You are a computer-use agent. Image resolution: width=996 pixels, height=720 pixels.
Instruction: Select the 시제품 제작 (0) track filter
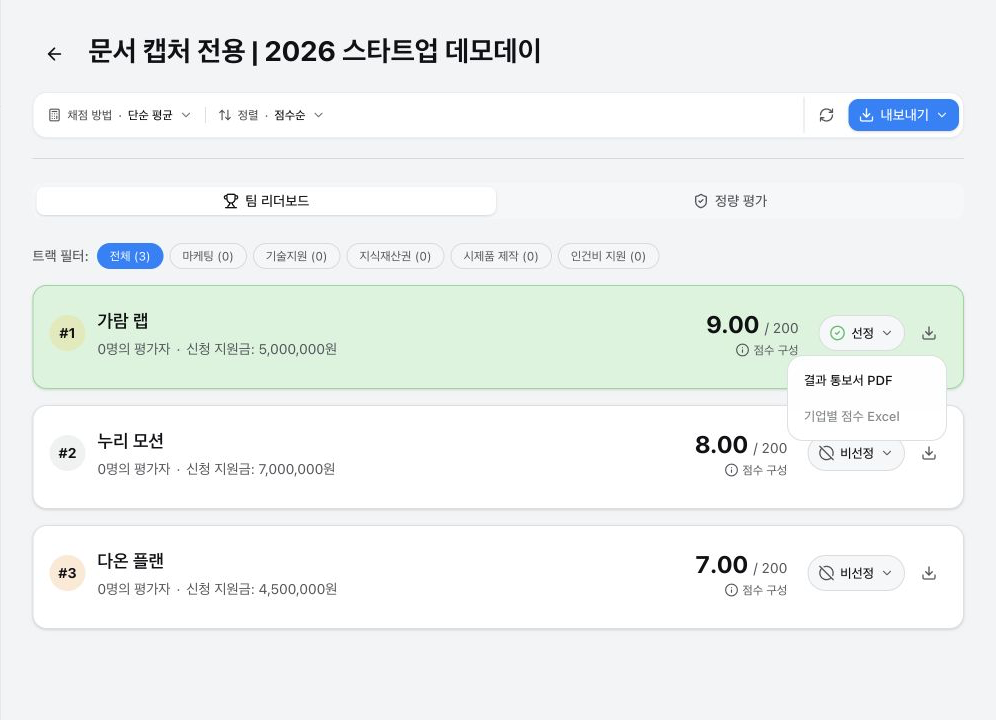click(501, 256)
